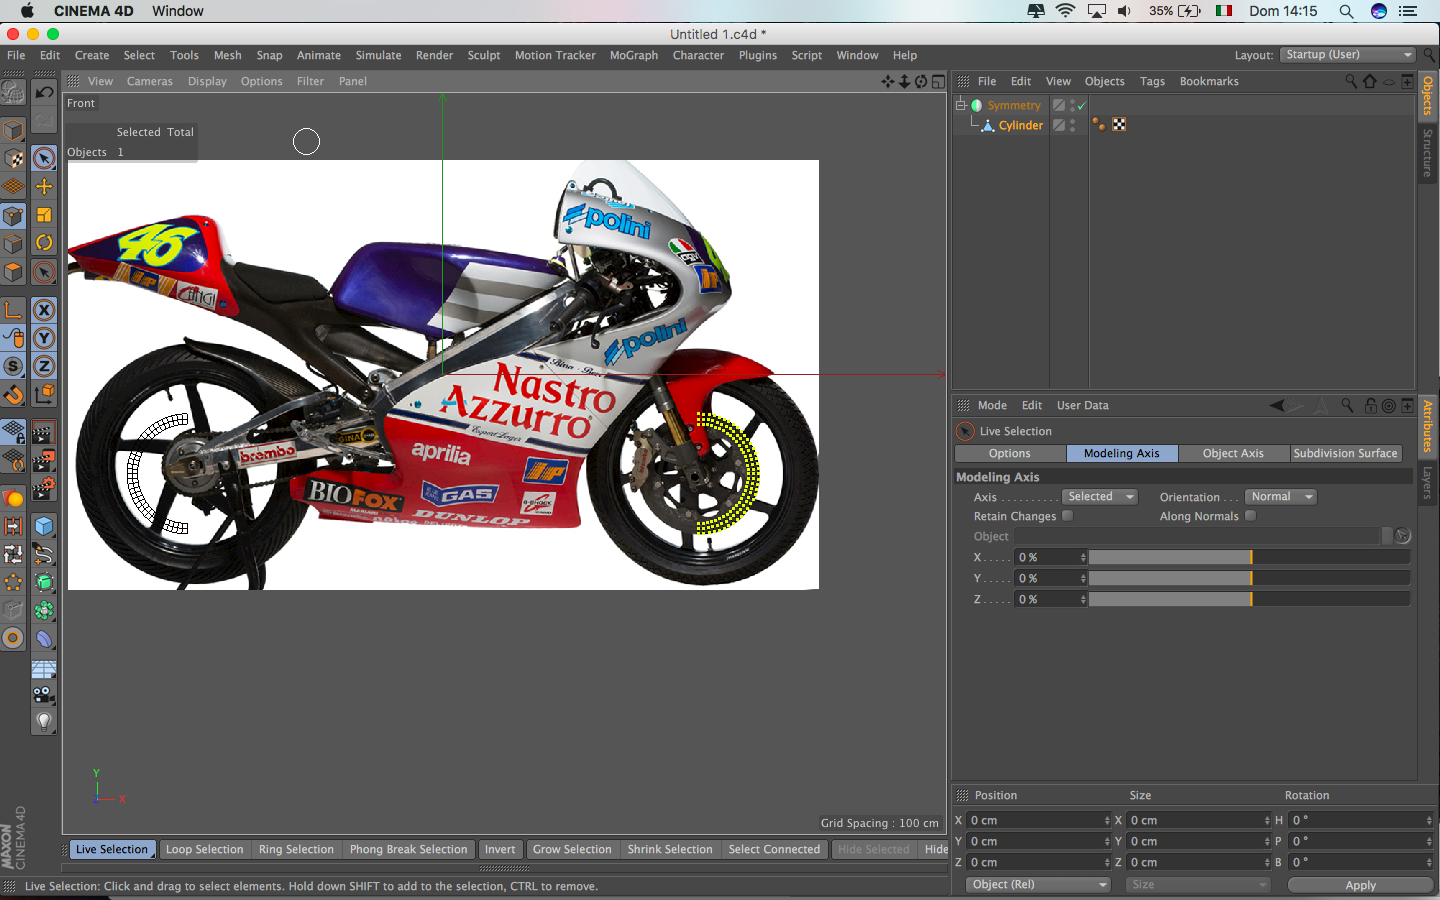Open the MoGraph menu

point(634,55)
